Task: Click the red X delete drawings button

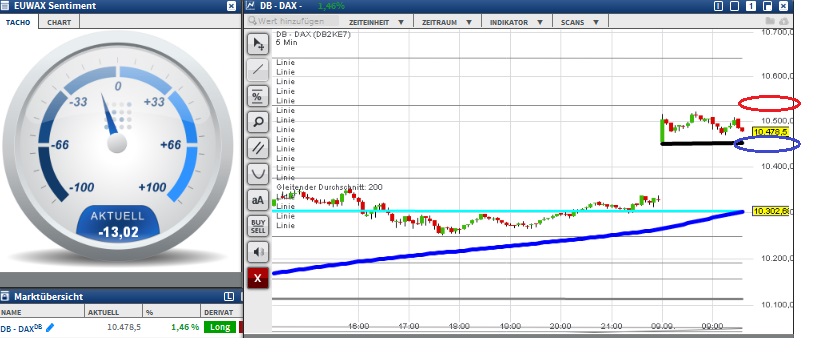Action: pyautogui.click(x=257, y=278)
